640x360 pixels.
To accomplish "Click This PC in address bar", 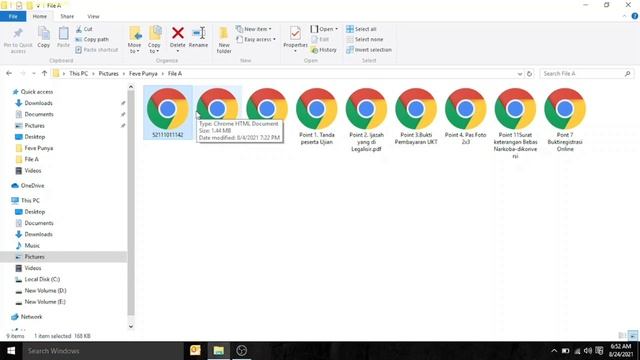I will point(78,73).
